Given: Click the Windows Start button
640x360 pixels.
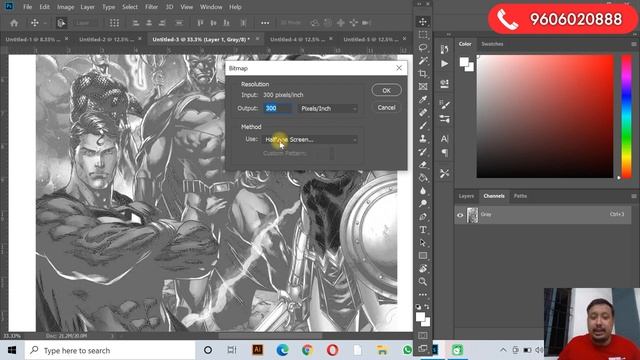Looking at the screenshot, I should (12, 350).
